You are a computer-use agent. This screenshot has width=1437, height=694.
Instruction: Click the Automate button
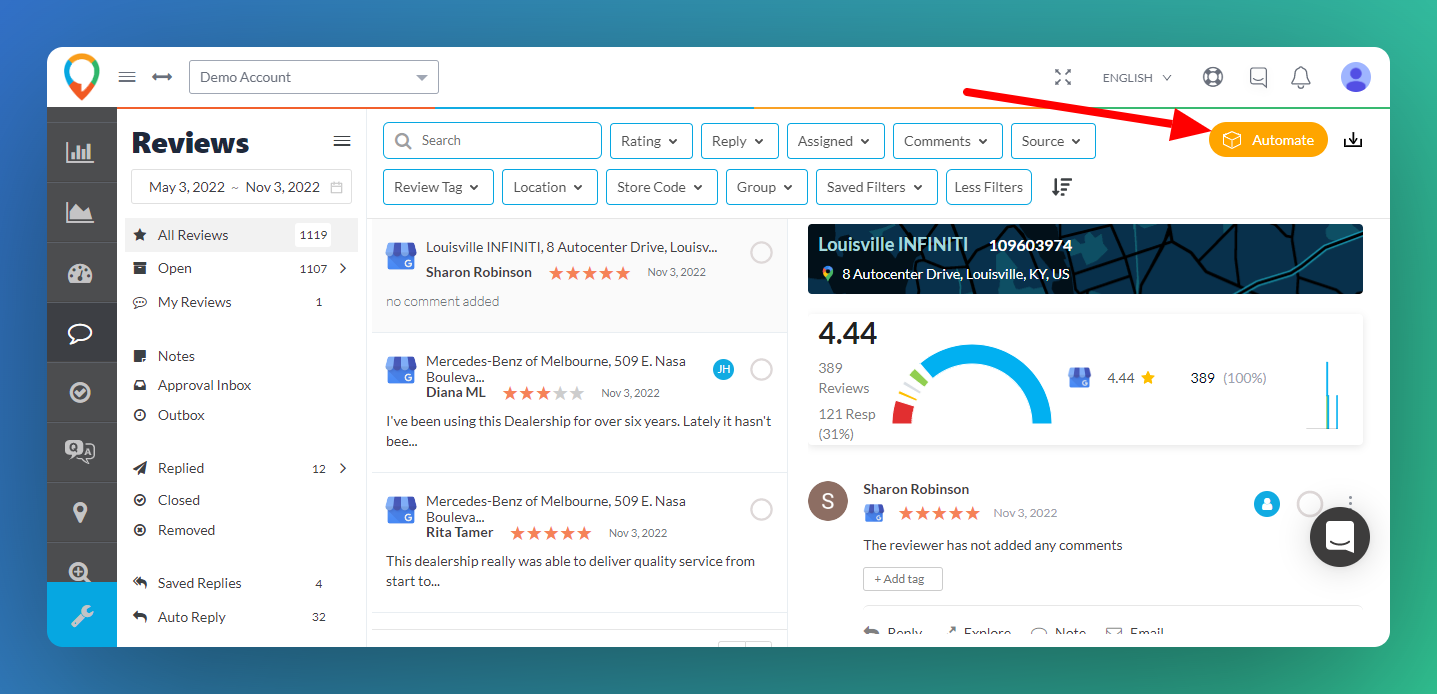pyautogui.click(x=1268, y=140)
